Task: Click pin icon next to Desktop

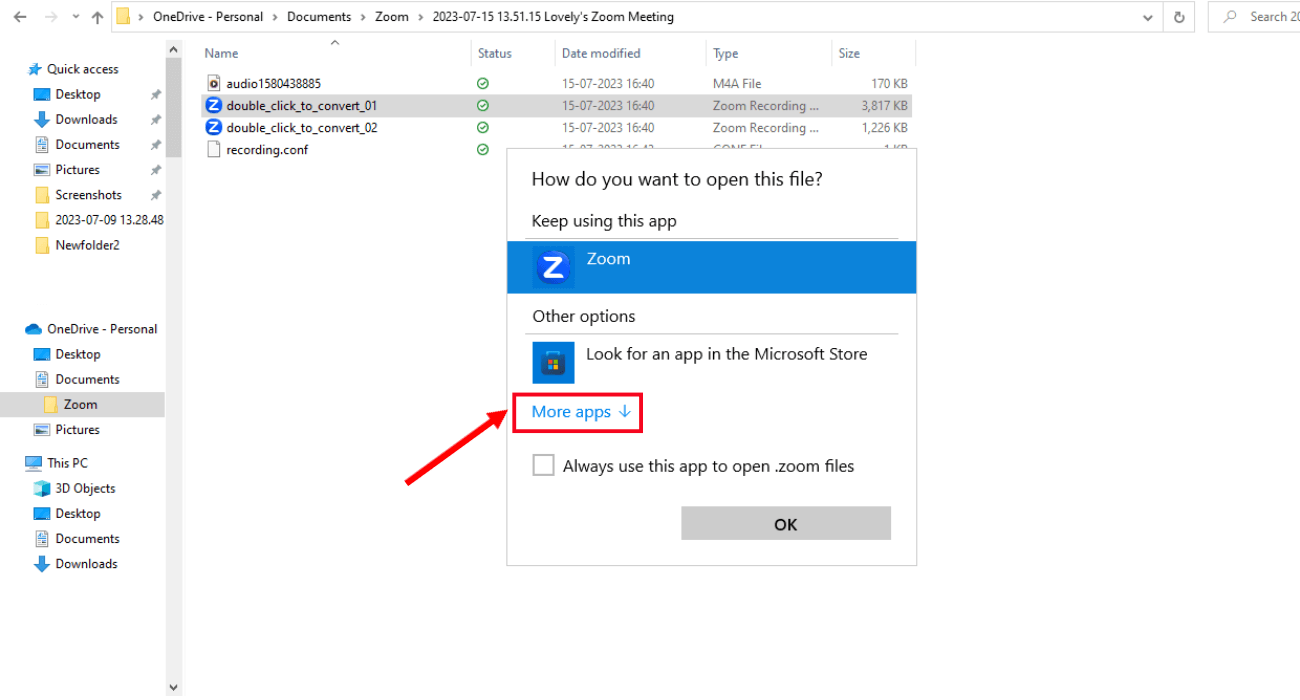Action: click(x=155, y=94)
